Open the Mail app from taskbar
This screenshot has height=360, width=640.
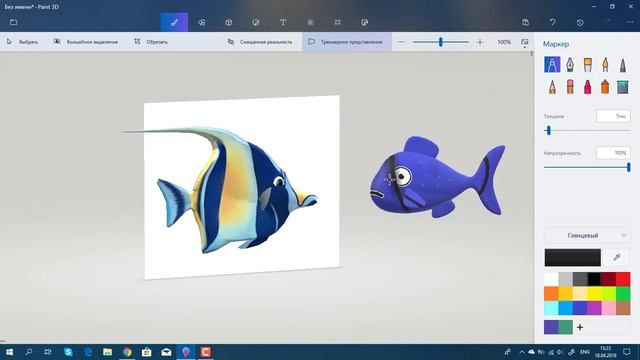(x=166, y=352)
